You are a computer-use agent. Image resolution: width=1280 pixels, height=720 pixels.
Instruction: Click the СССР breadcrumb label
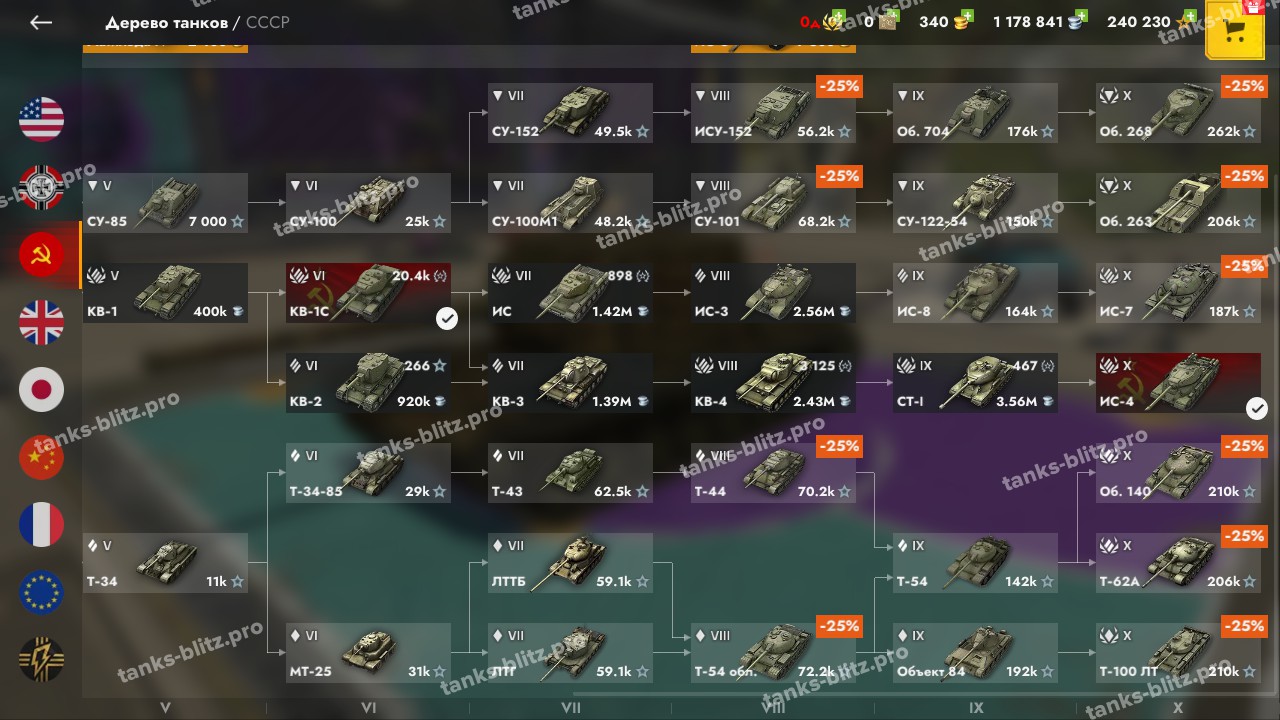pyautogui.click(x=267, y=22)
